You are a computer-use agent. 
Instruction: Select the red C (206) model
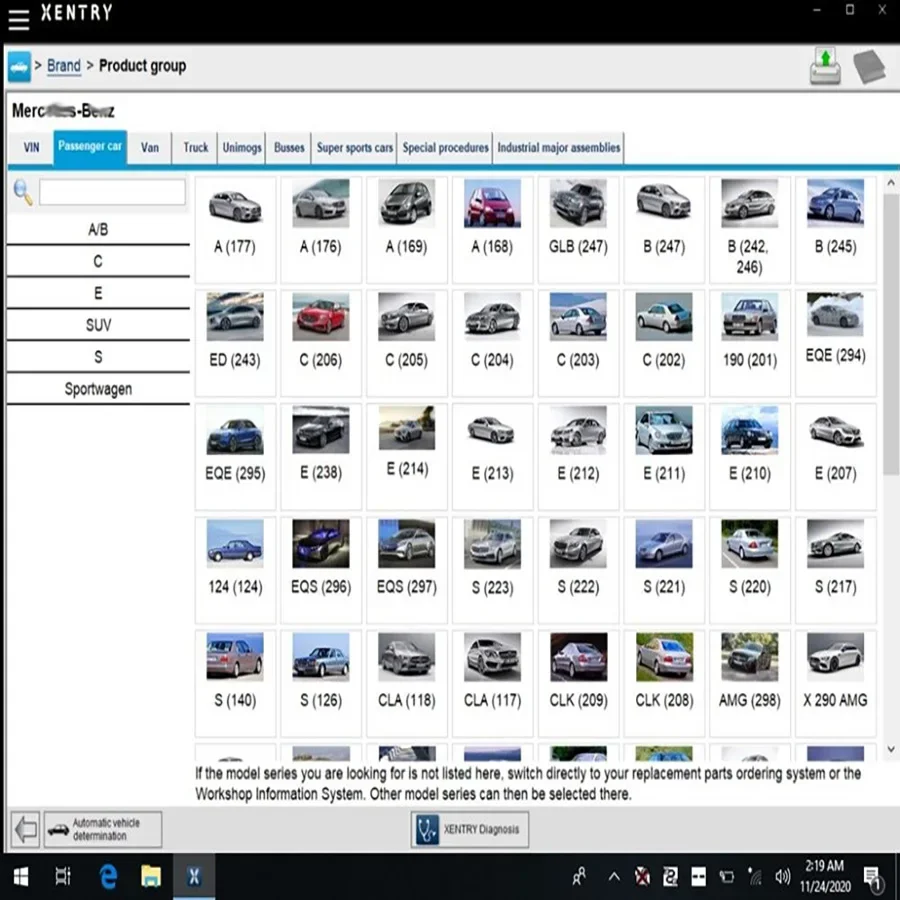pyautogui.click(x=321, y=343)
